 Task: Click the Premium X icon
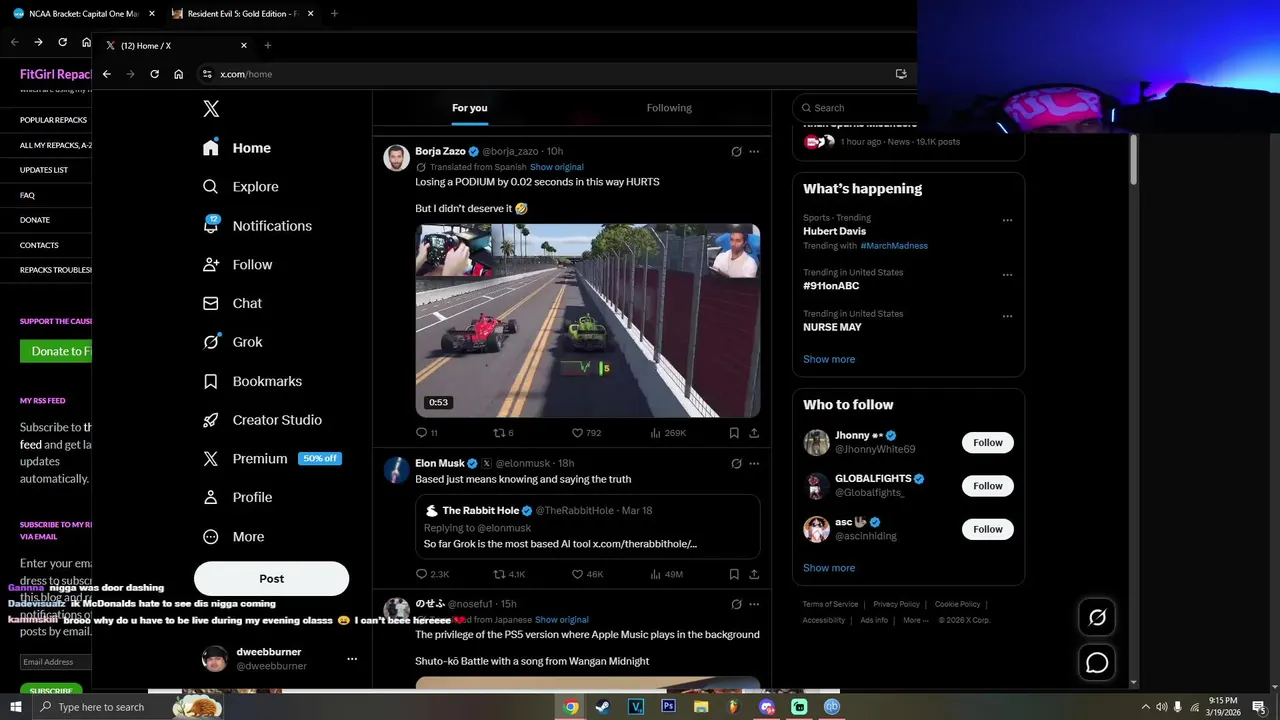coord(211,459)
